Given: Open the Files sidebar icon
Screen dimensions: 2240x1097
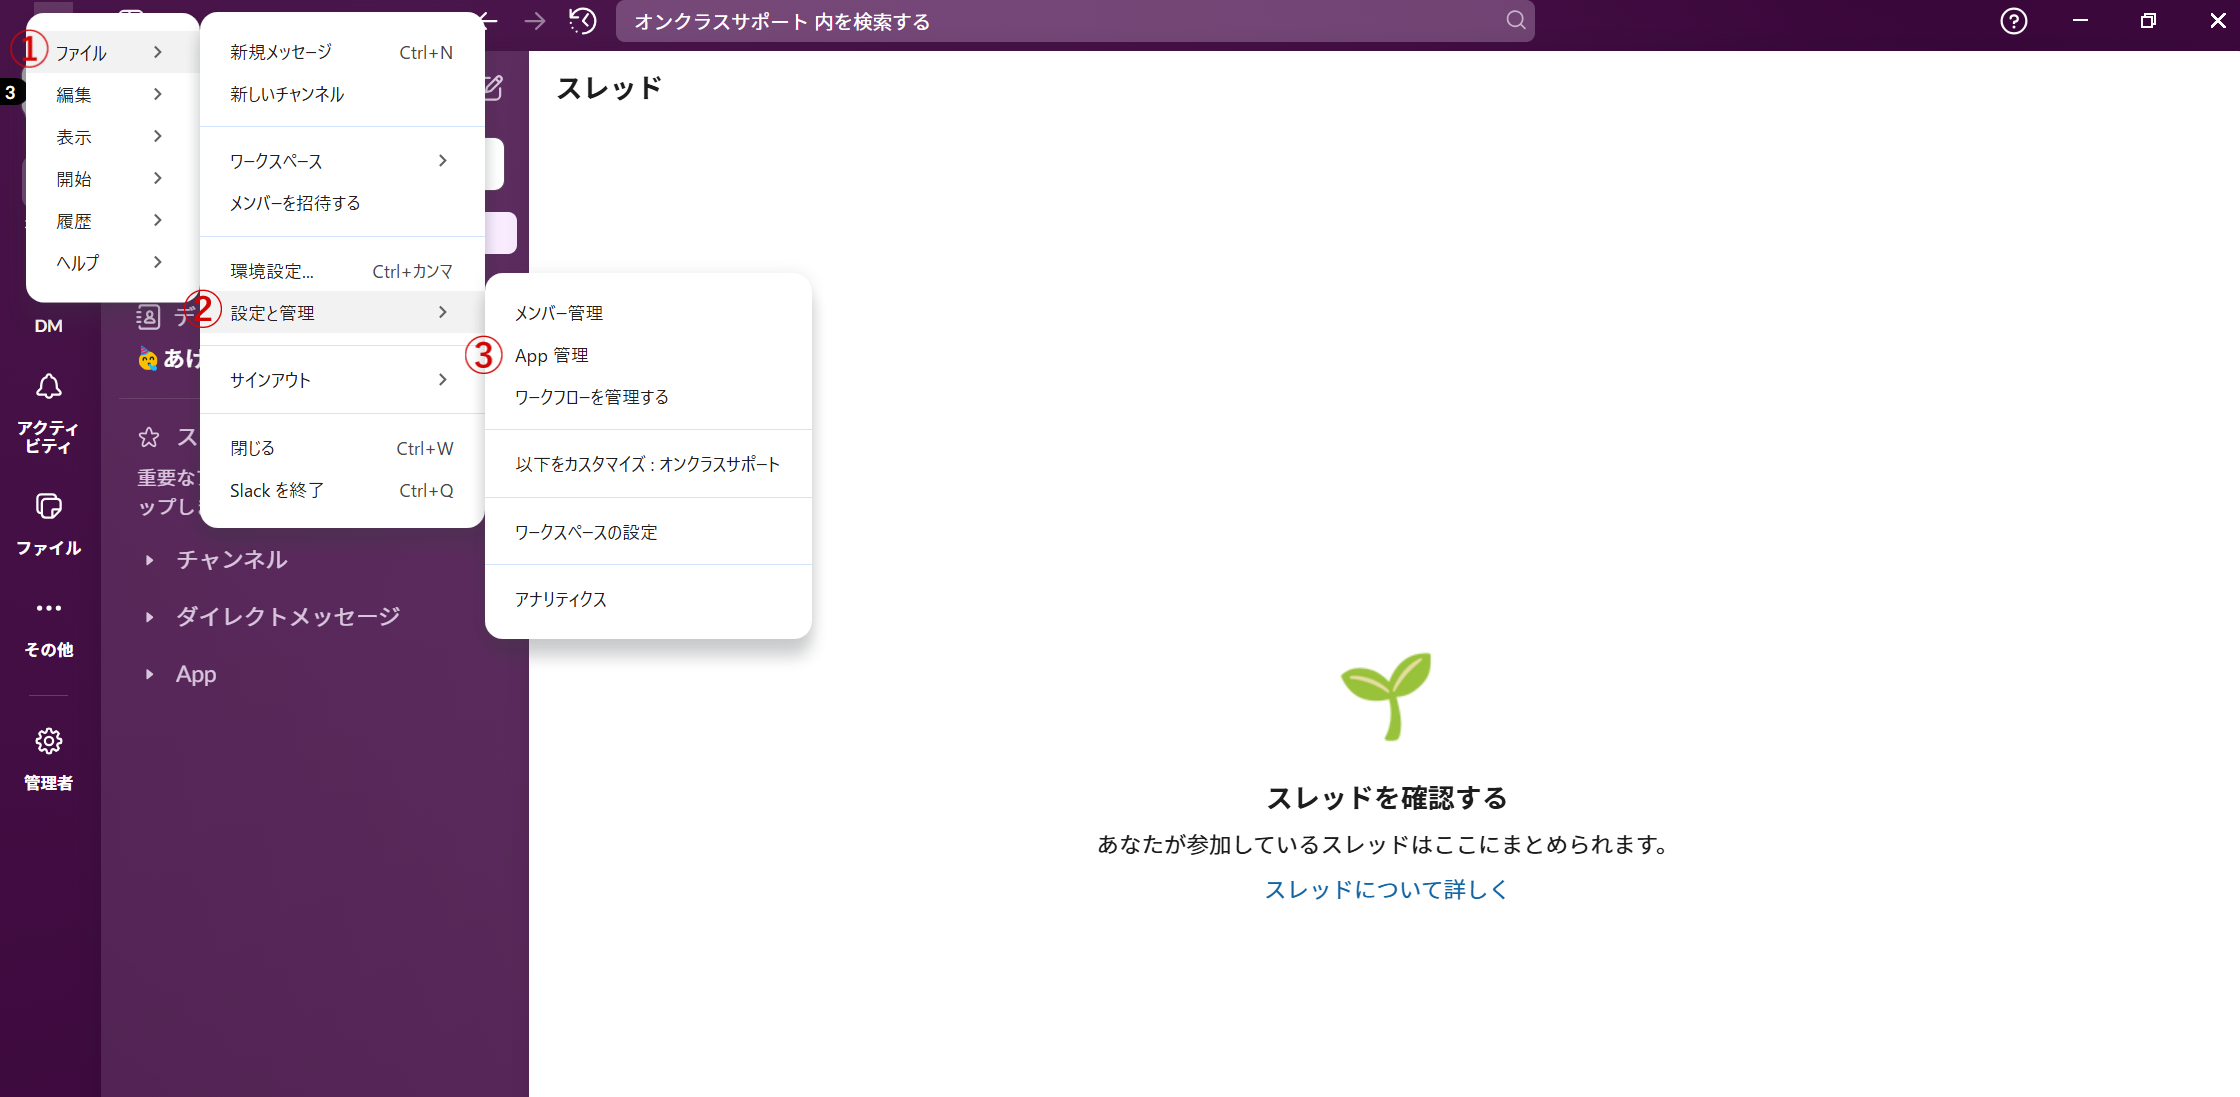Looking at the screenshot, I should 48,507.
